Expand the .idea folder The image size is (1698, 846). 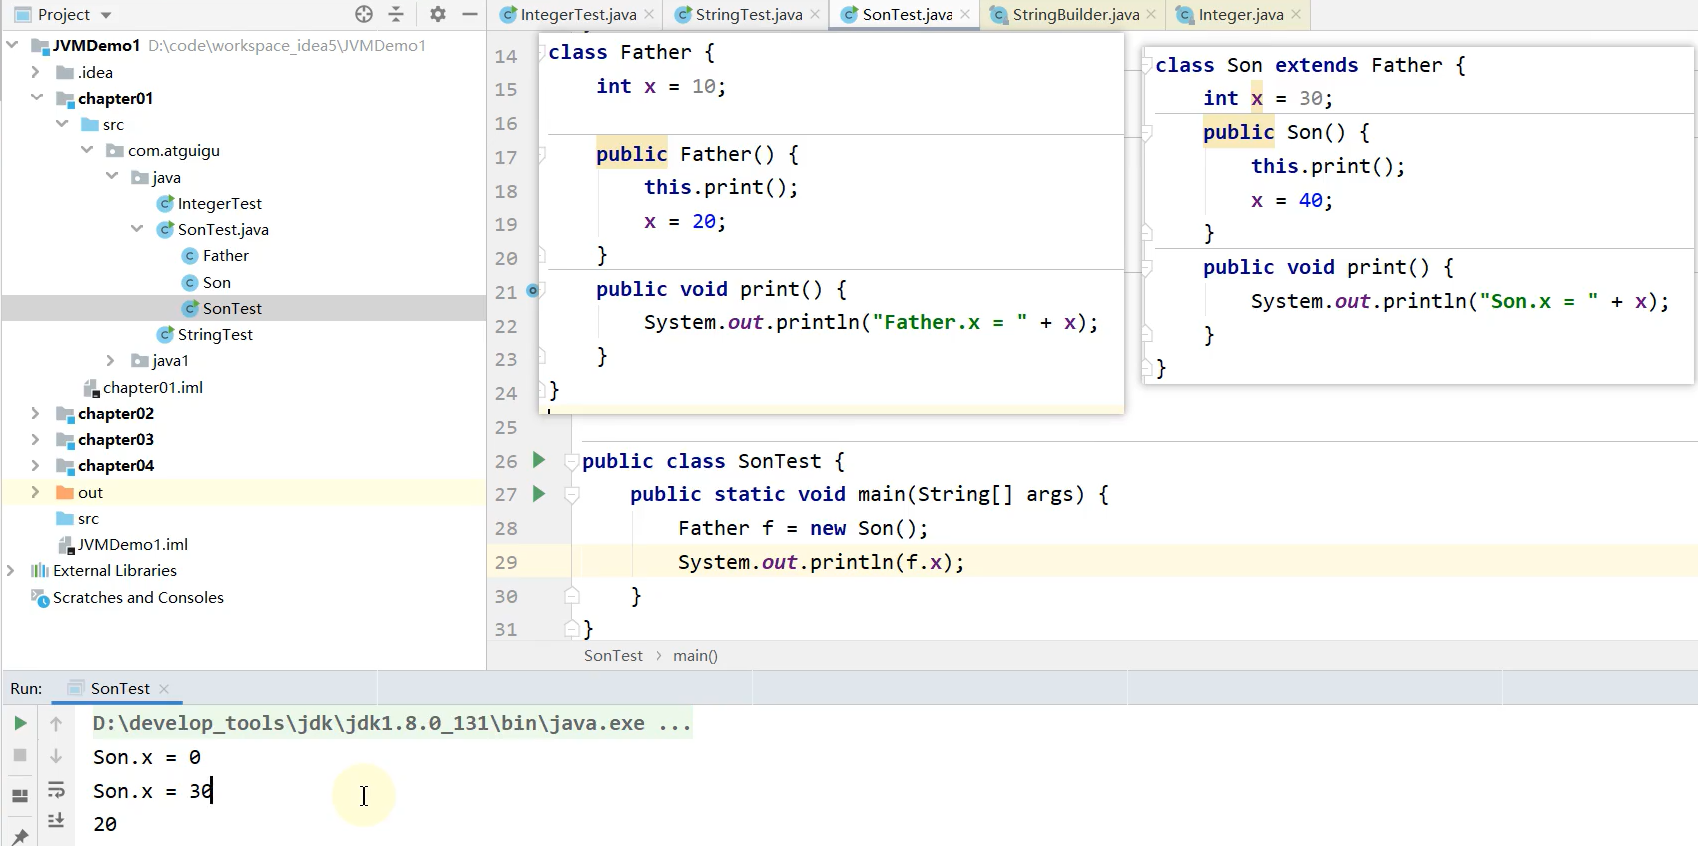(36, 72)
